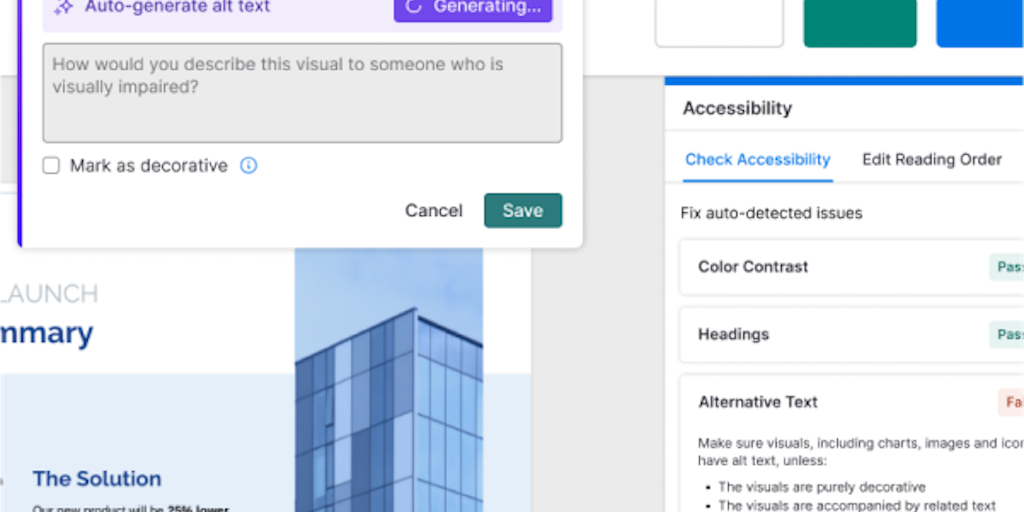Expand the Headings check
This screenshot has height=512, width=1024.
coord(733,334)
